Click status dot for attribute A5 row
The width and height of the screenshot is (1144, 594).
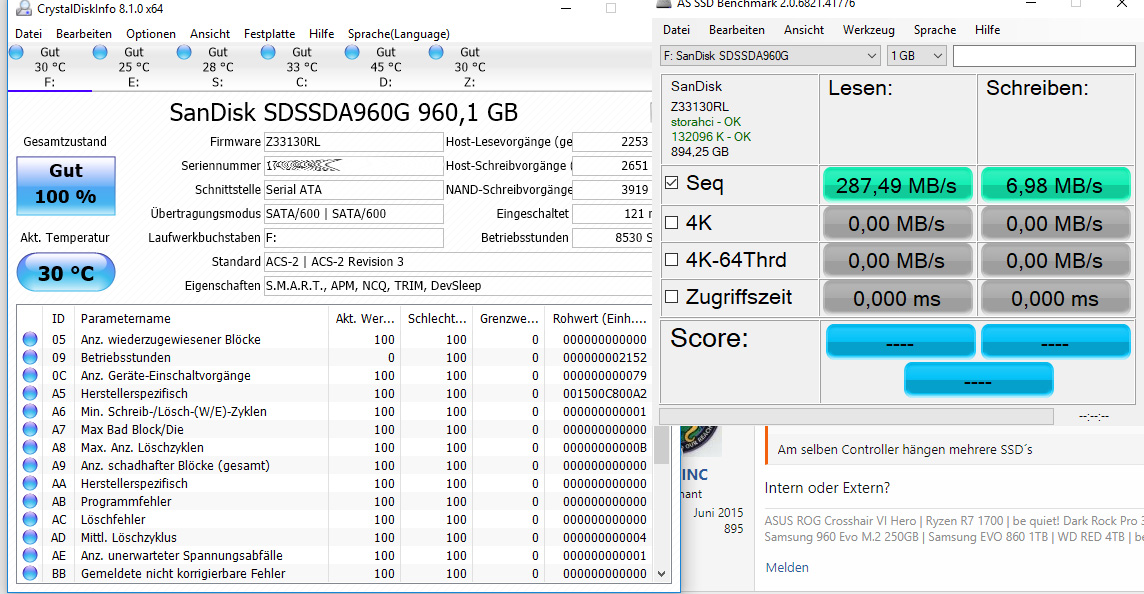[x=30, y=393]
